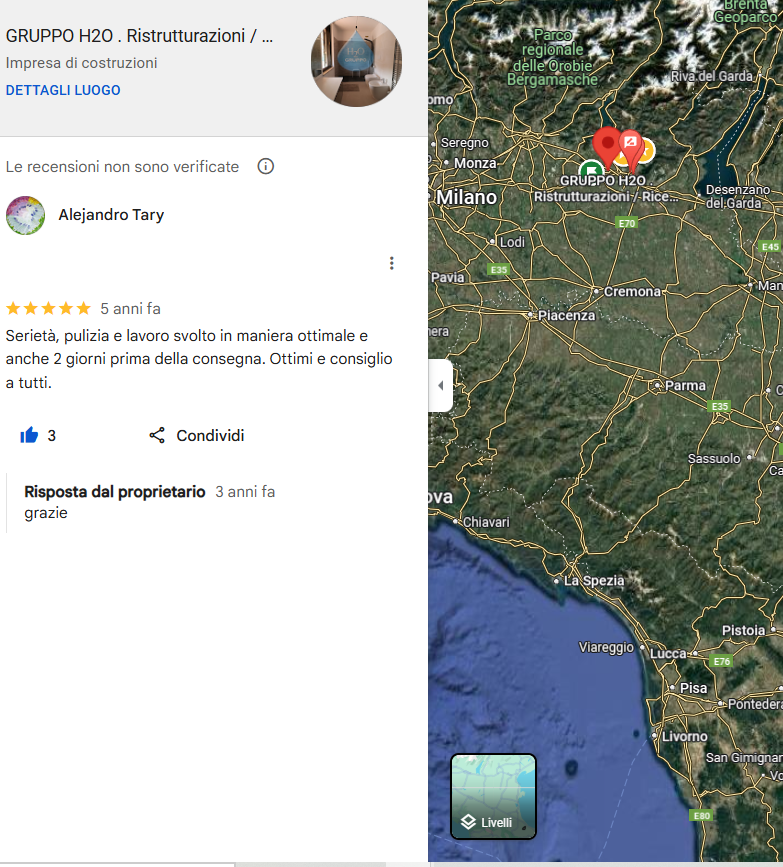783x867 pixels.
Task: Click the Cremona city label
Action: [632, 291]
